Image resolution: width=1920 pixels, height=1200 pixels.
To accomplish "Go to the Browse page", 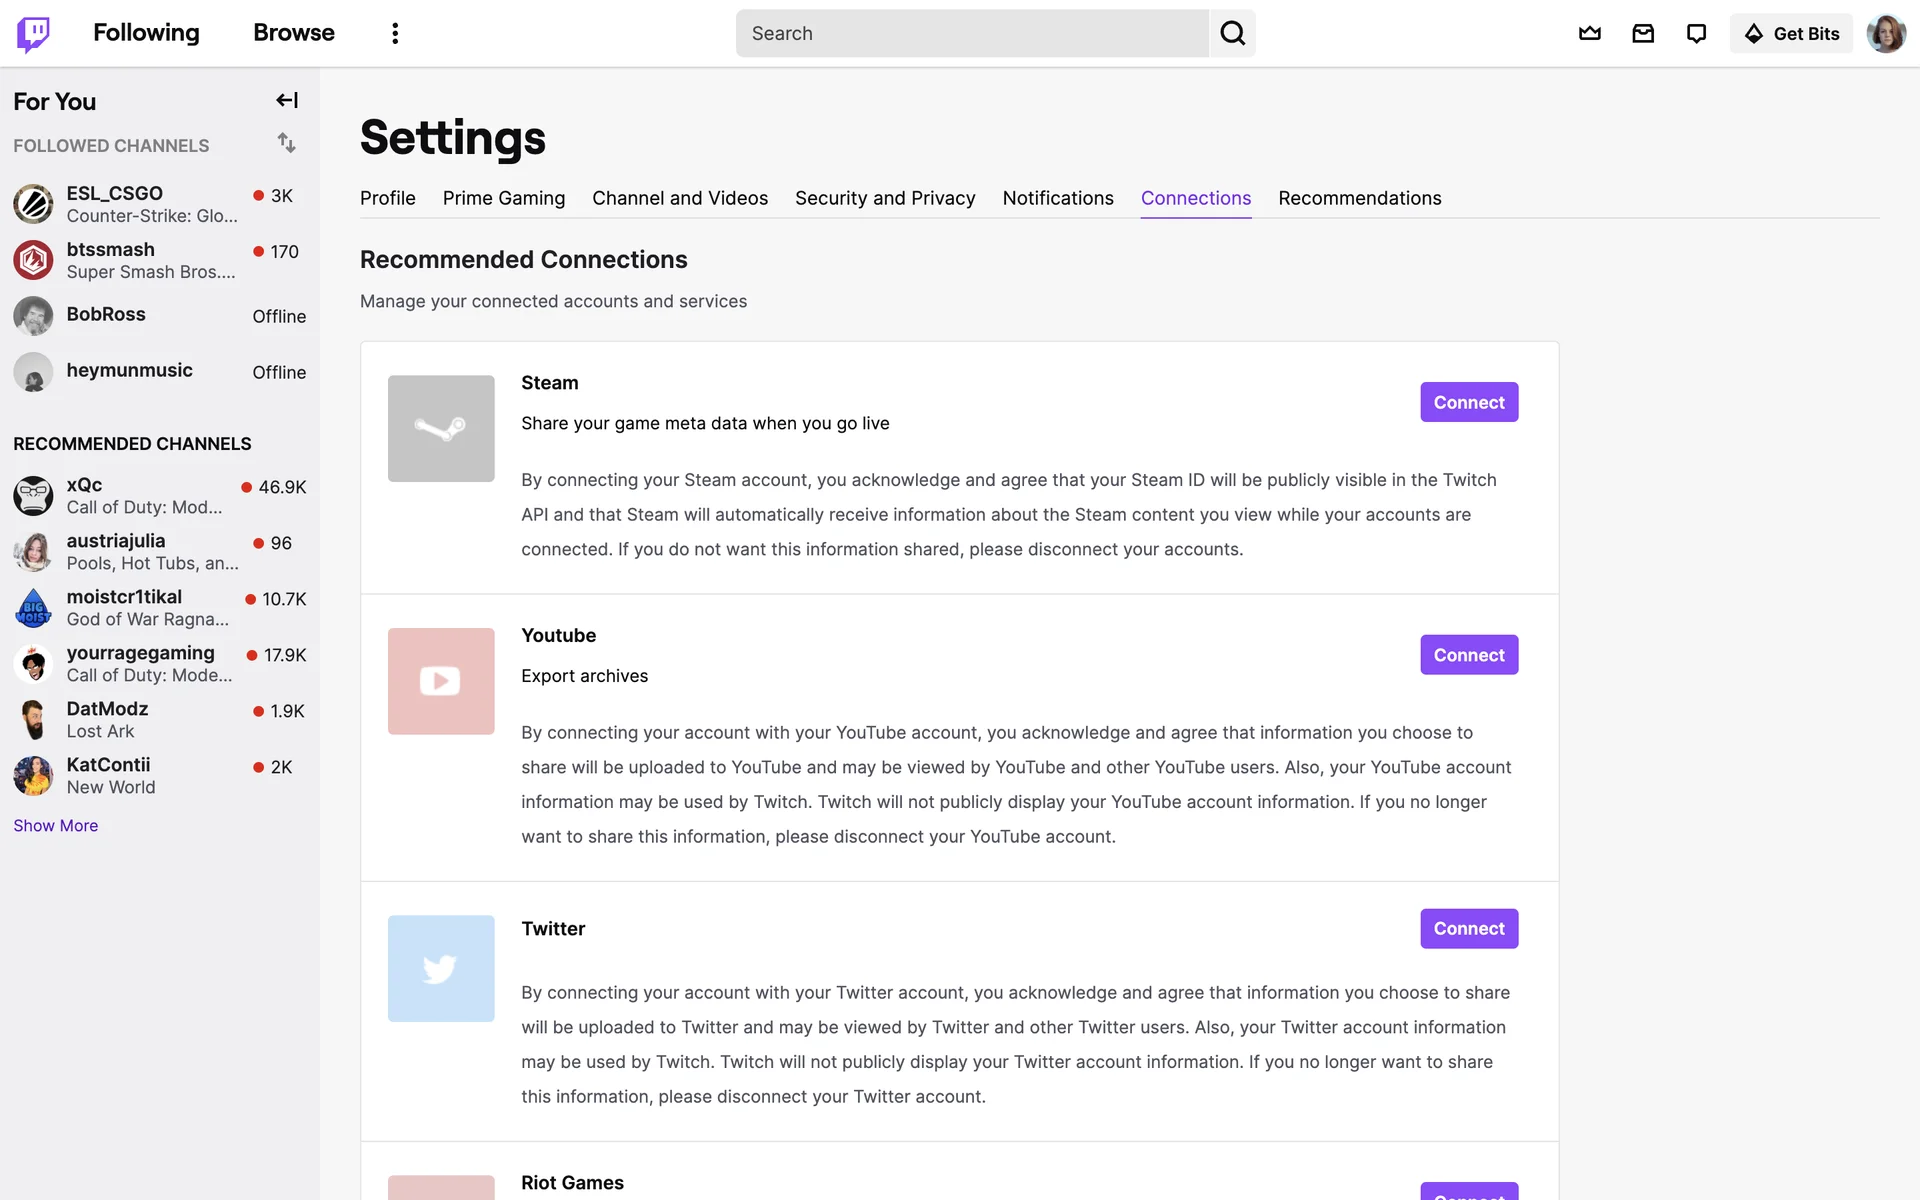I will (x=294, y=33).
